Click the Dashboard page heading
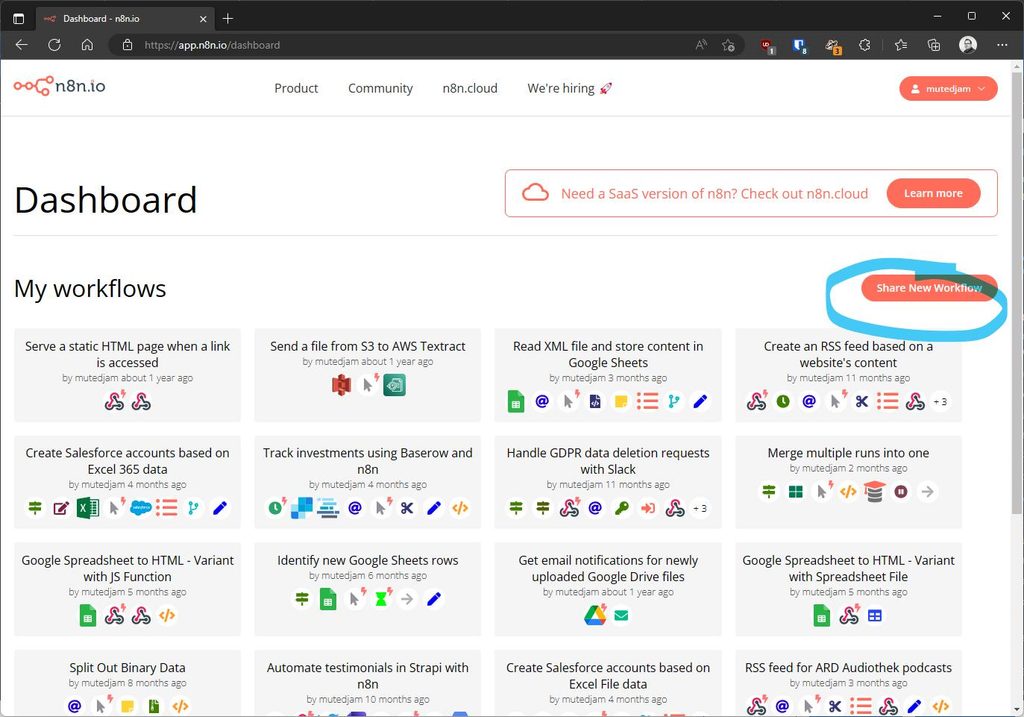Image resolution: width=1024 pixels, height=717 pixels. [105, 200]
